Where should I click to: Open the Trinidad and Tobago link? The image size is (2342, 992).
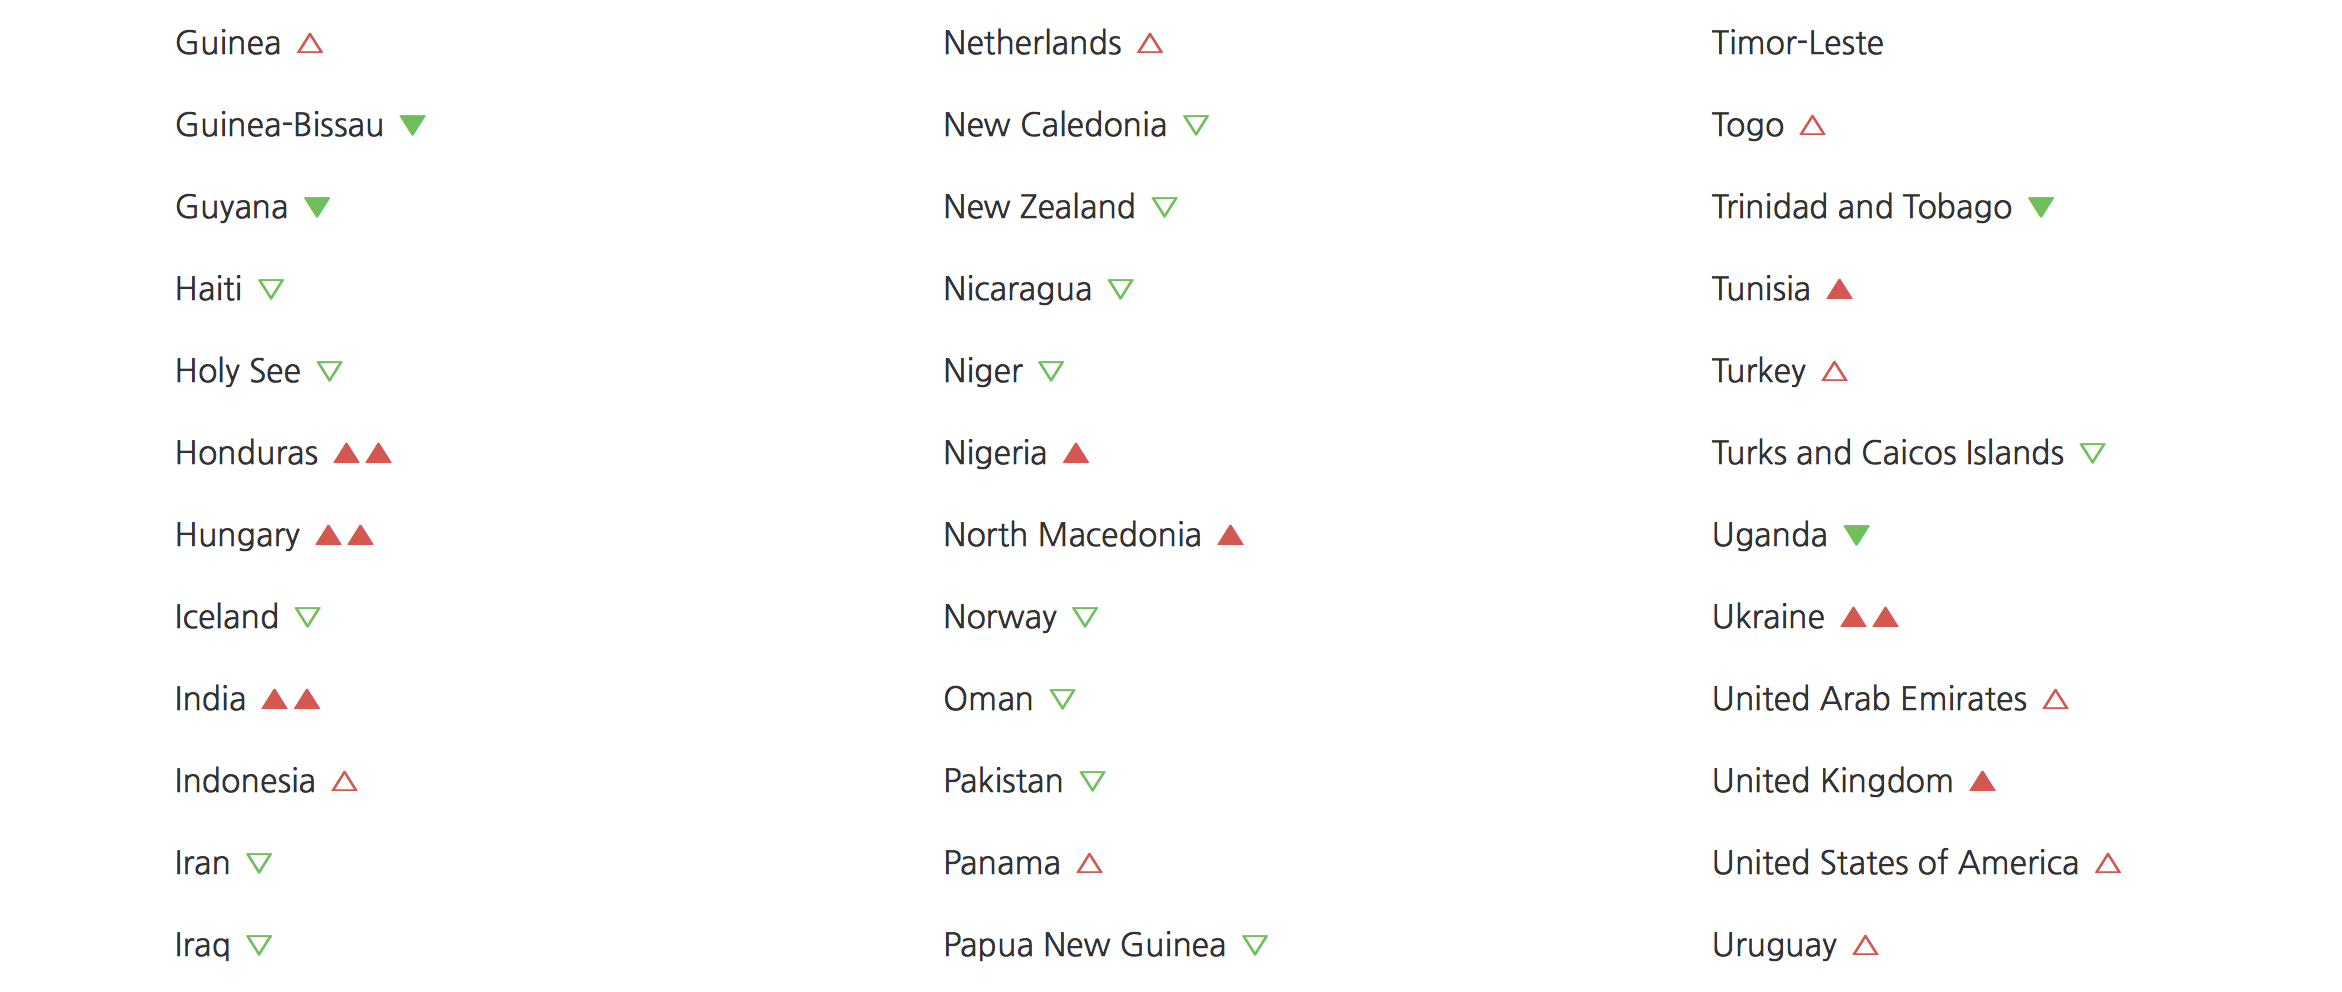coord(1861,207)
